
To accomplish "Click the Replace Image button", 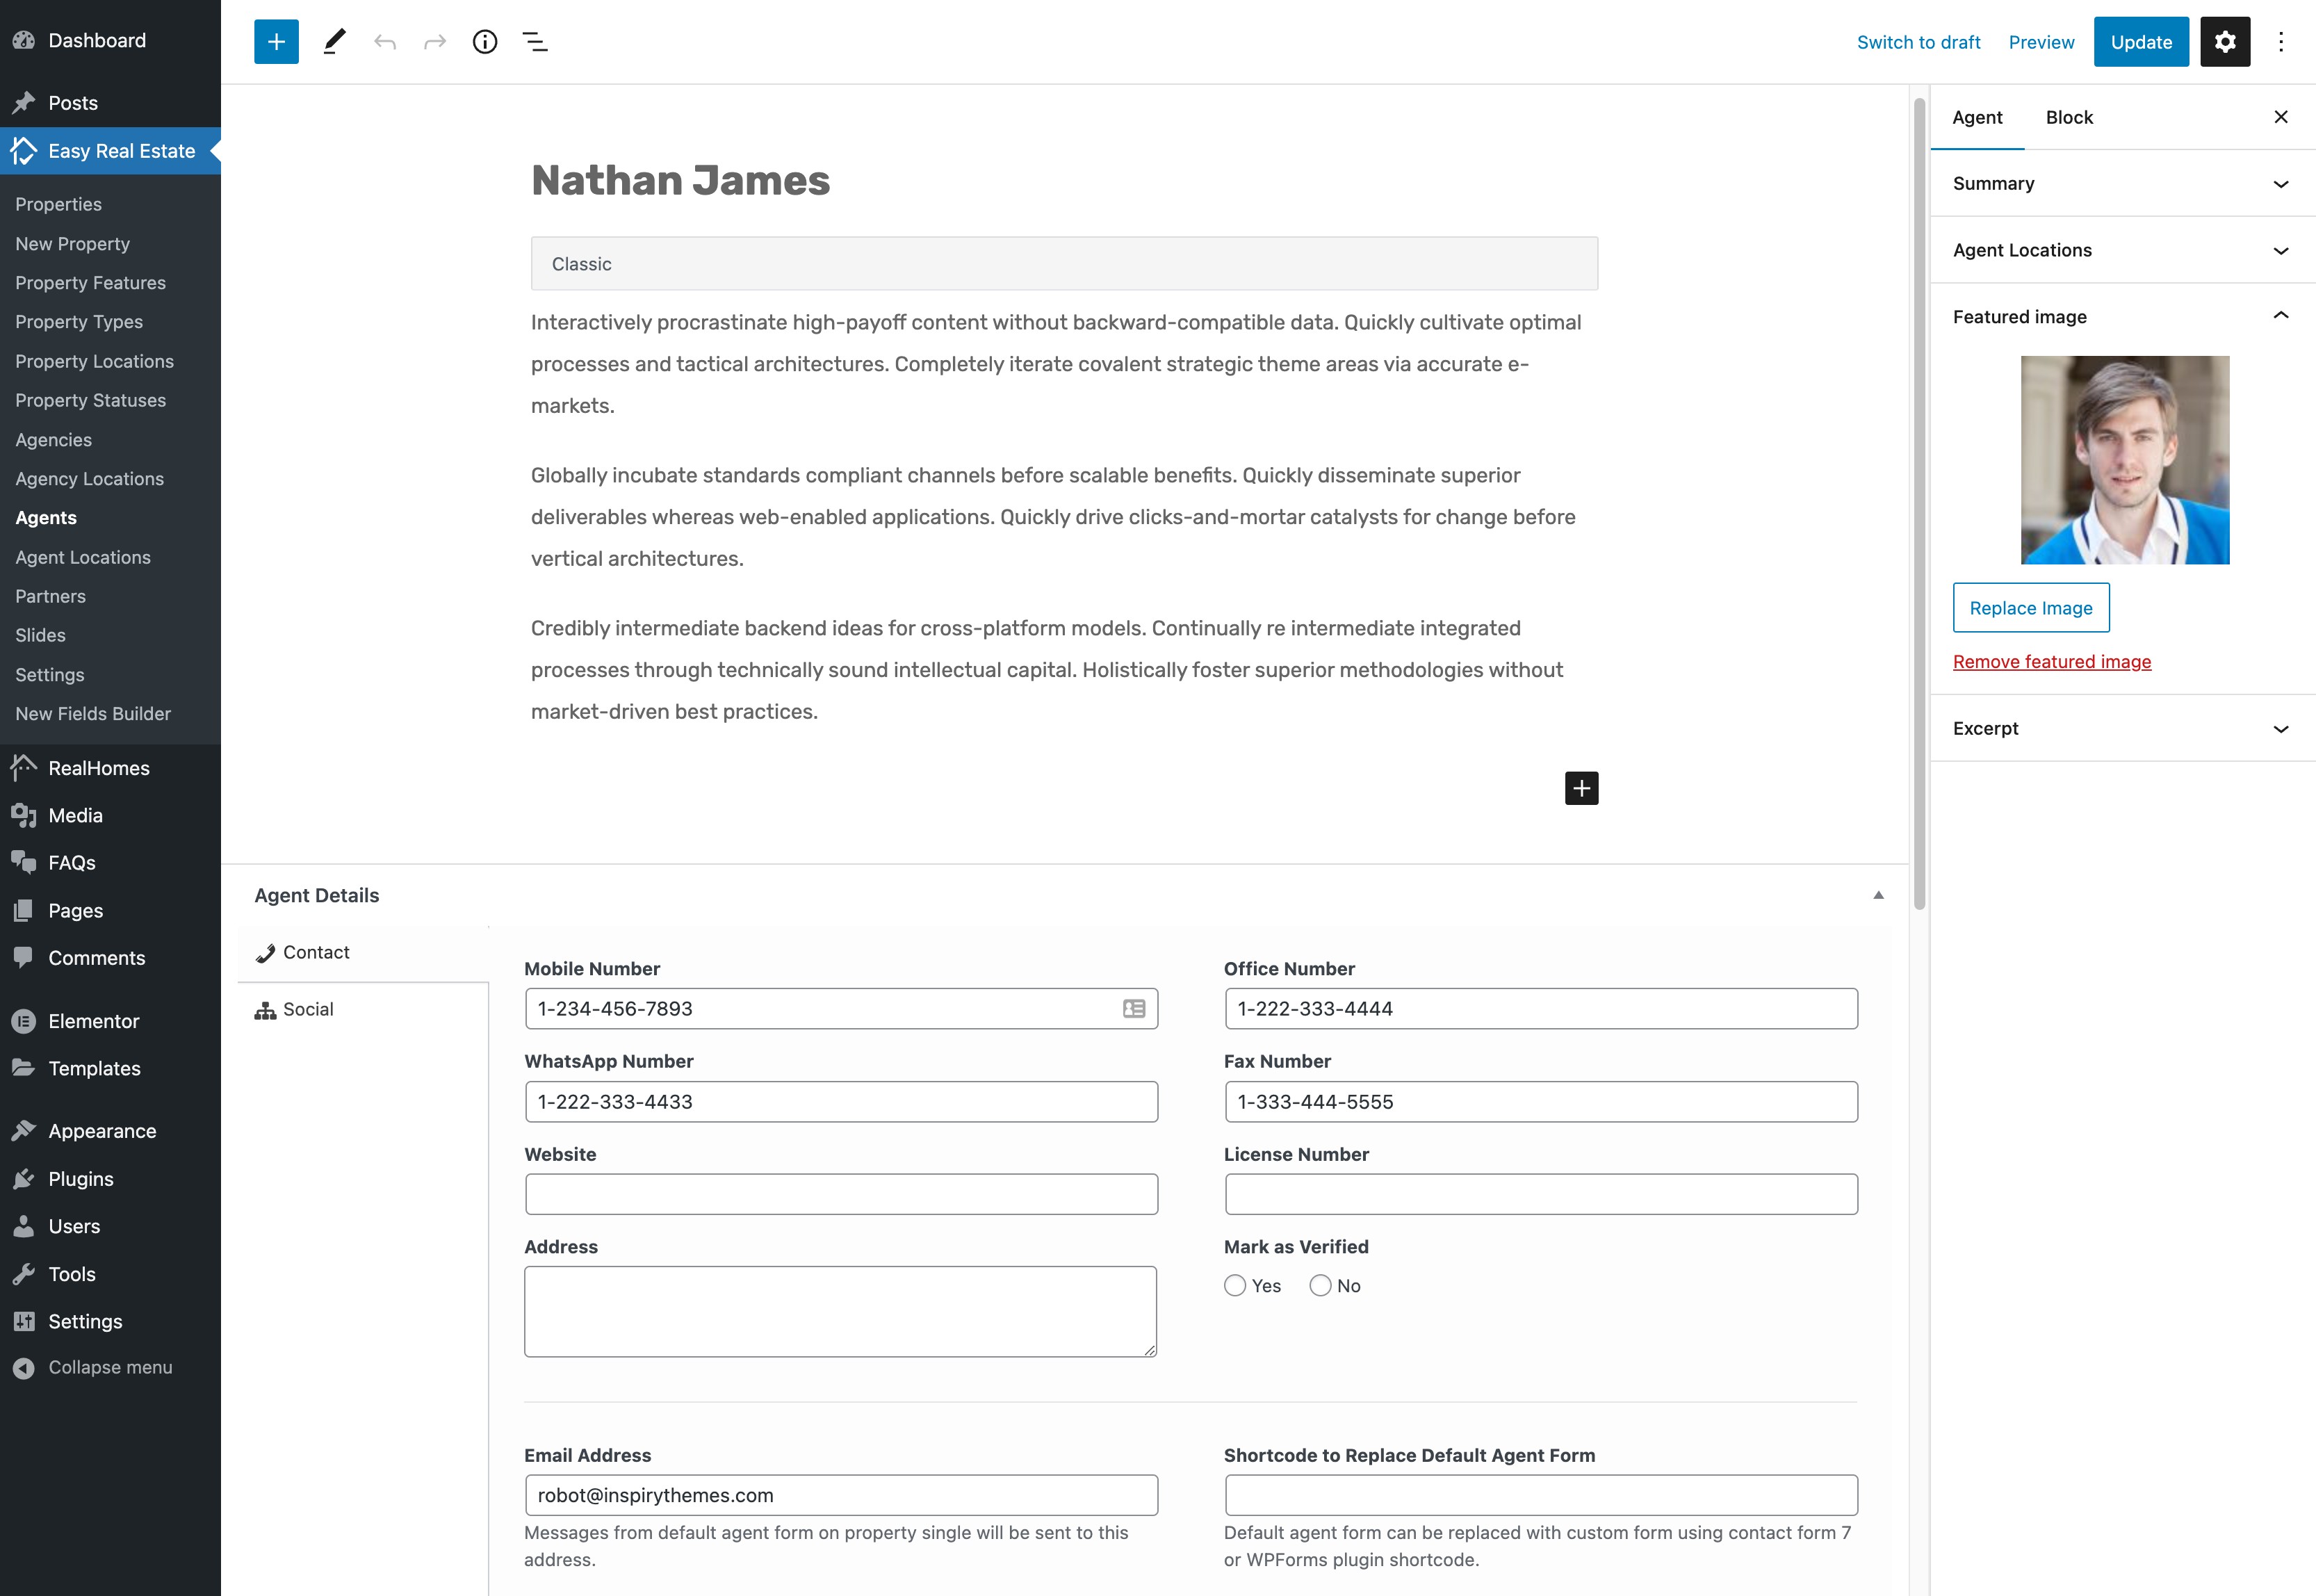I will (x=2030, y=608).
